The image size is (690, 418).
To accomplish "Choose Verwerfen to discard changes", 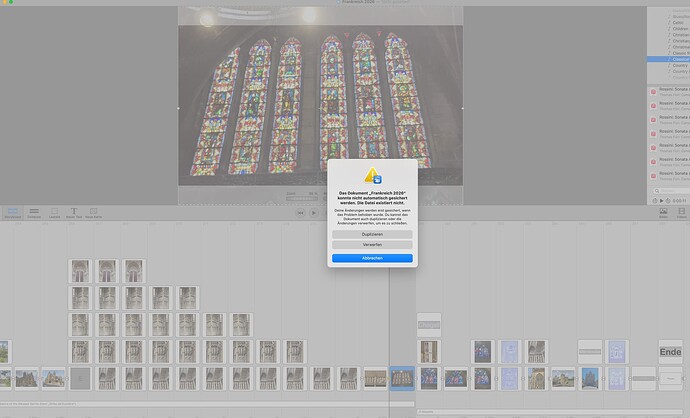I will tap(372, 245).
